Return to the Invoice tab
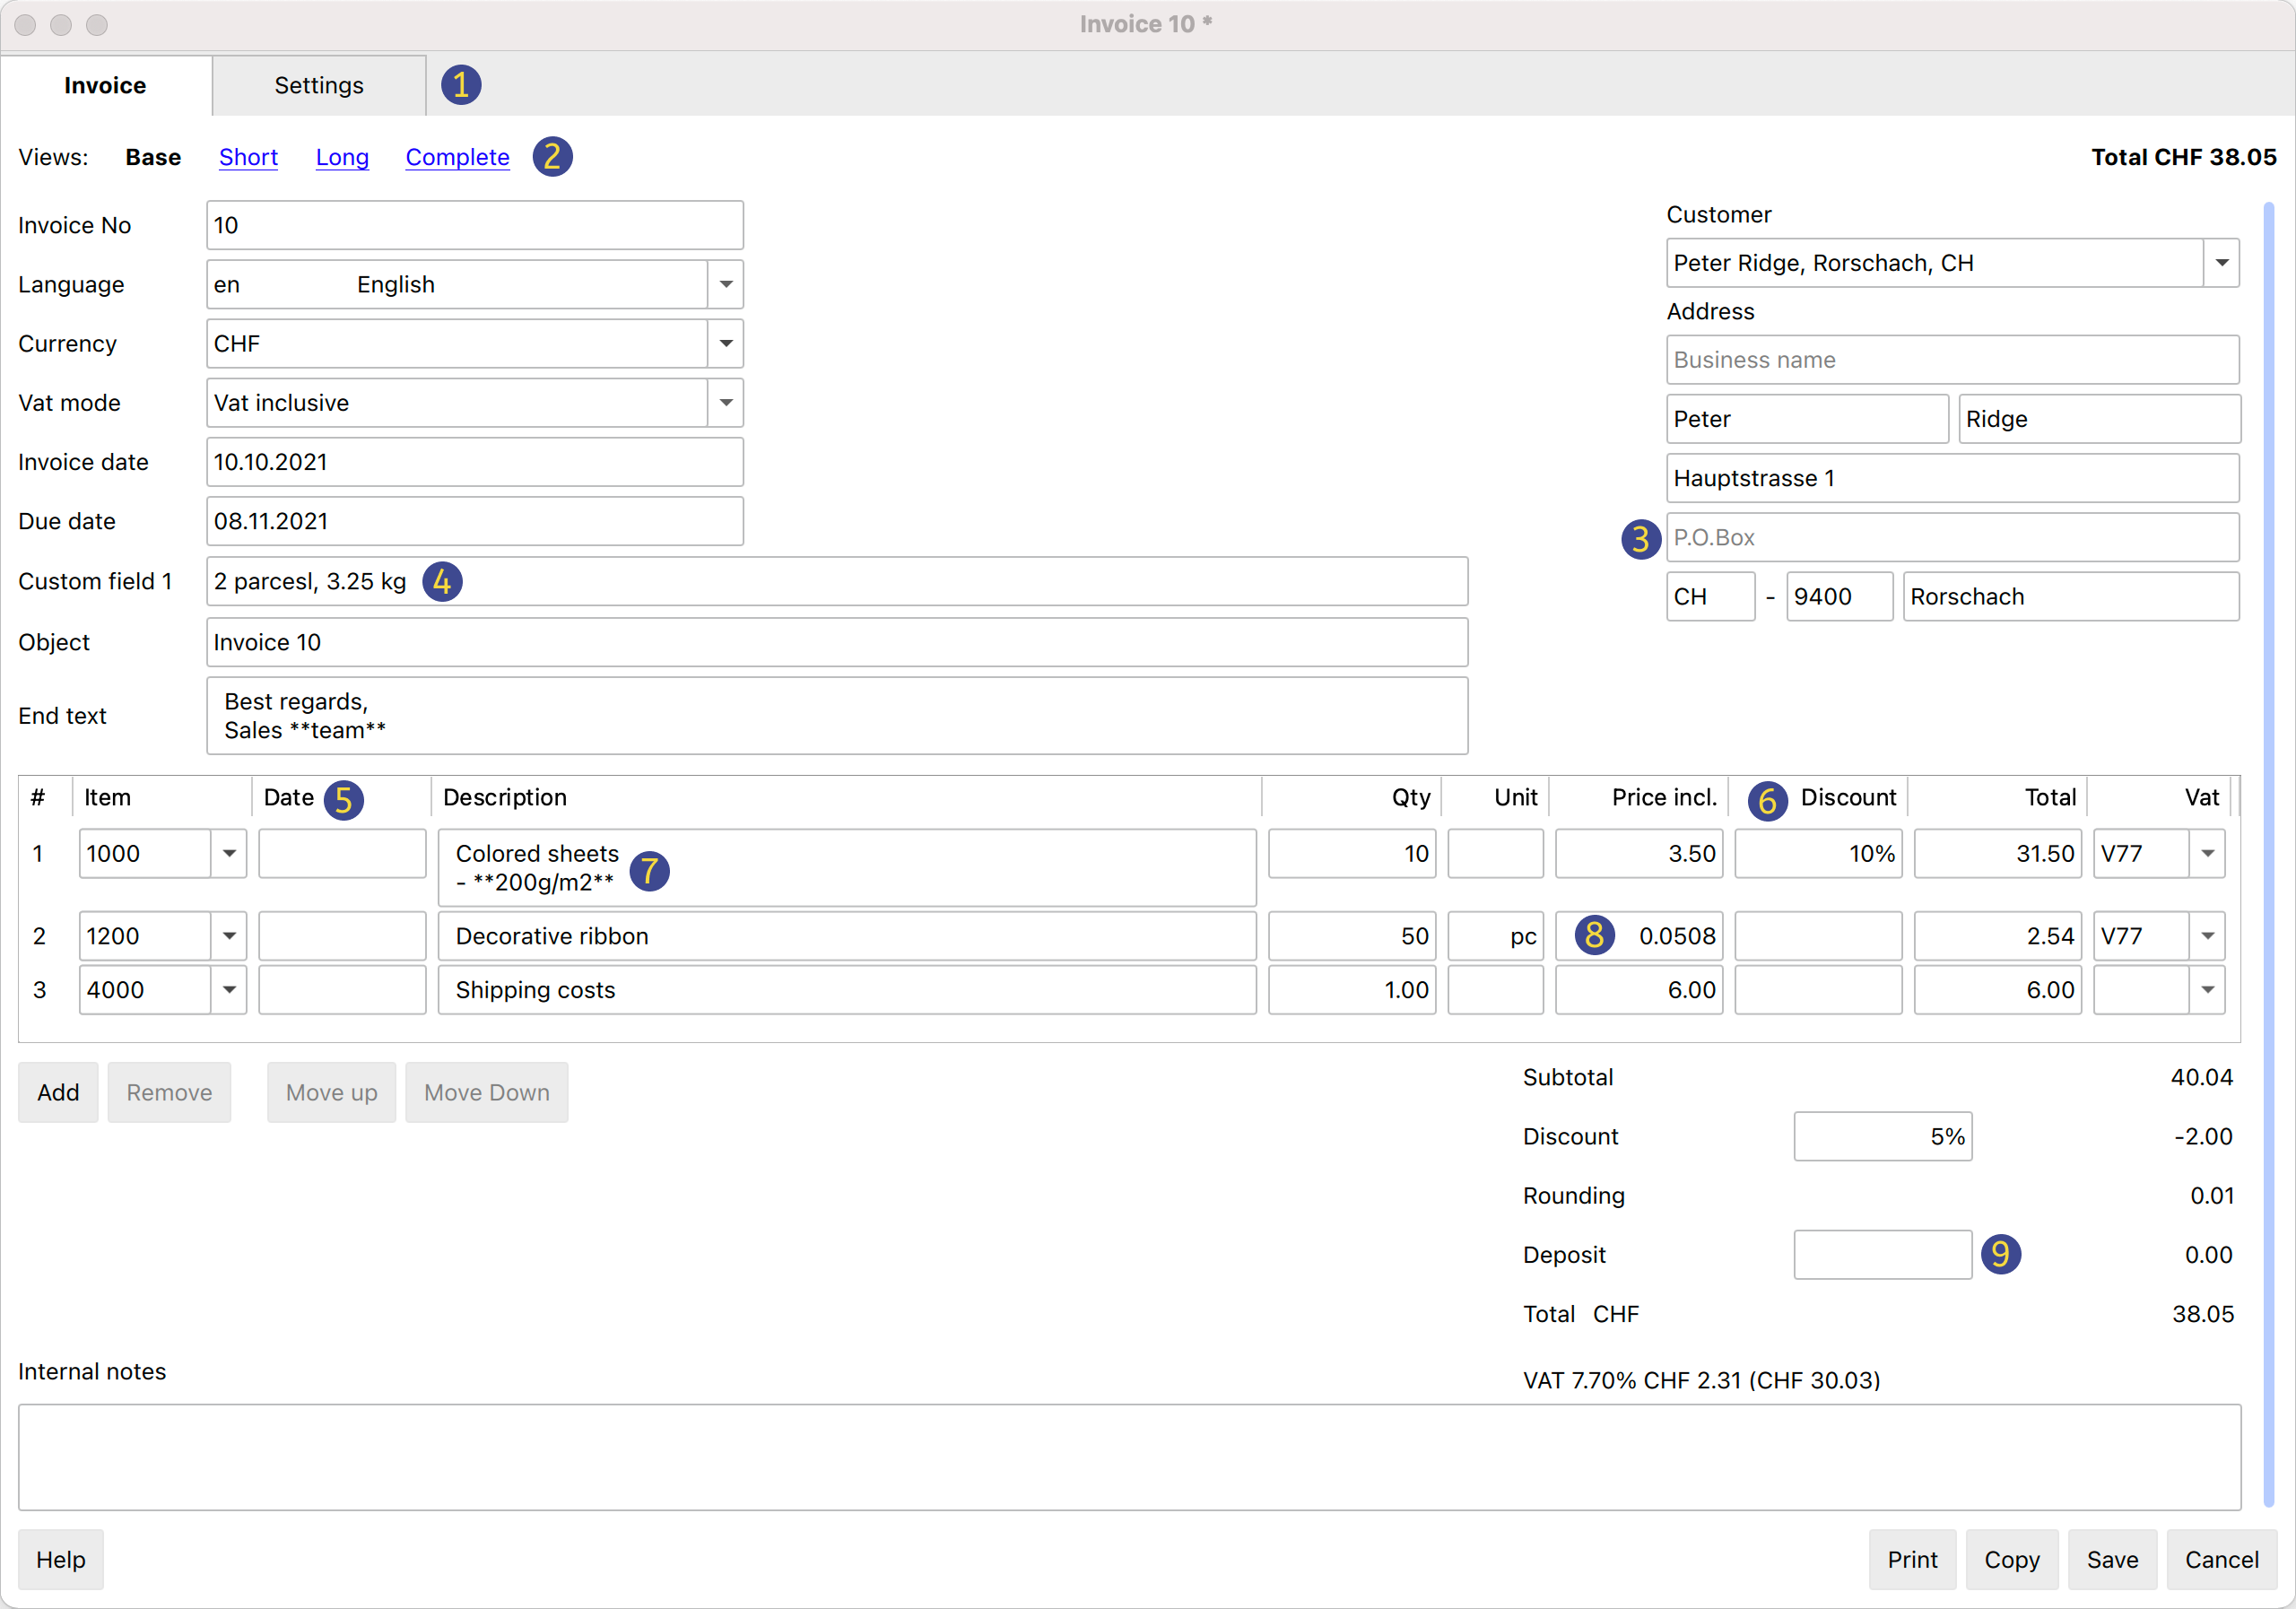This screenshot has height=1609, width=2296. (x=104, y=85)
